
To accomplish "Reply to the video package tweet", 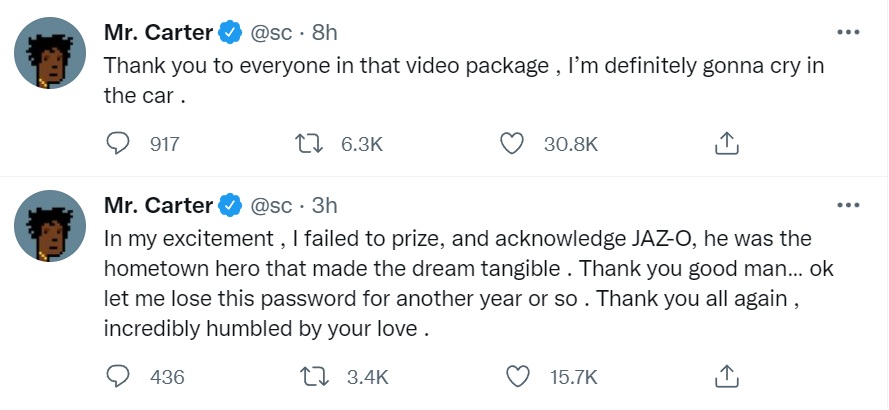I will (119, 144).
